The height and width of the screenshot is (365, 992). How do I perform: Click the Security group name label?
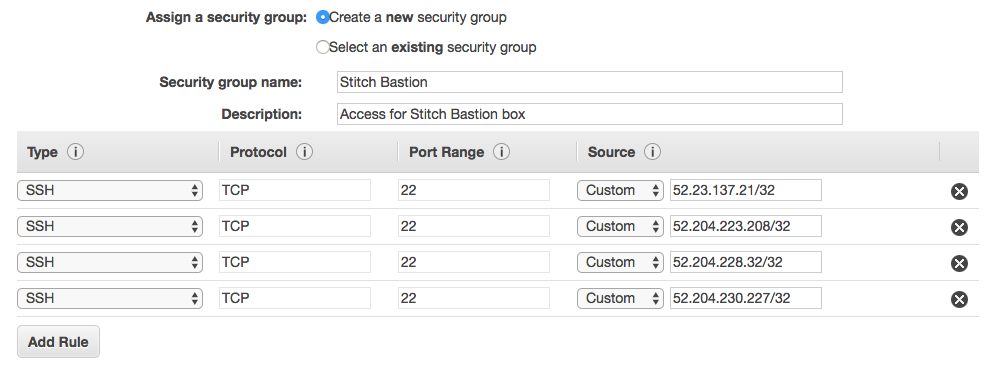click(231, 82)
